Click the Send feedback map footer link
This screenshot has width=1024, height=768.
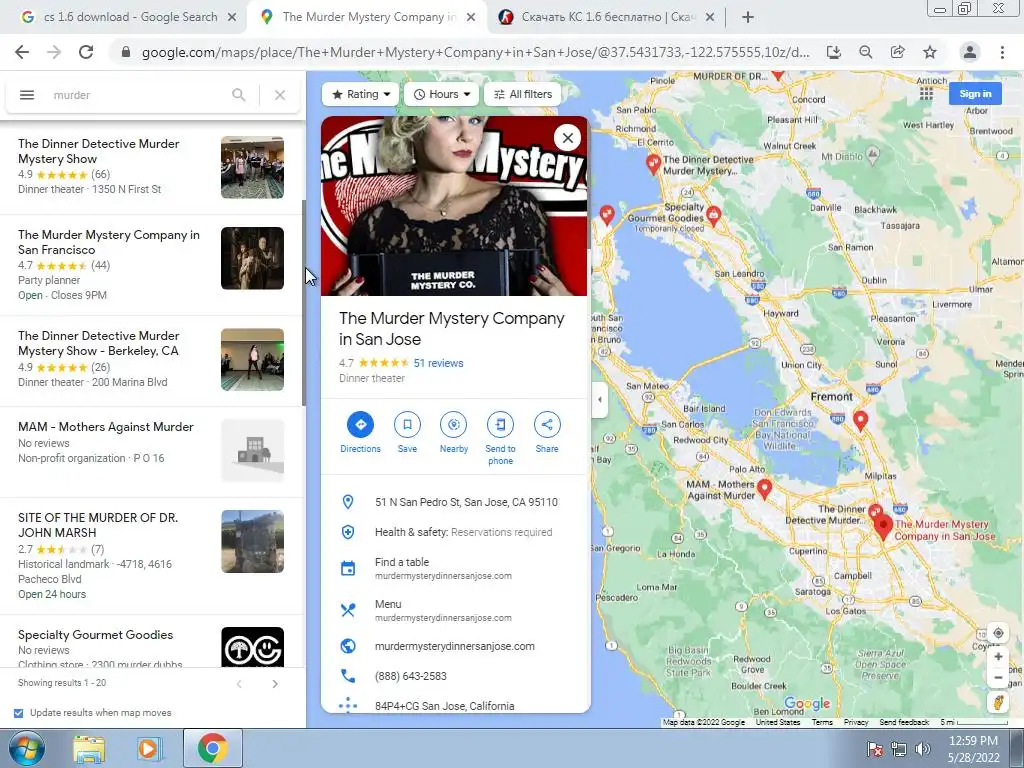pyautogui.click(x=904, y=722)
